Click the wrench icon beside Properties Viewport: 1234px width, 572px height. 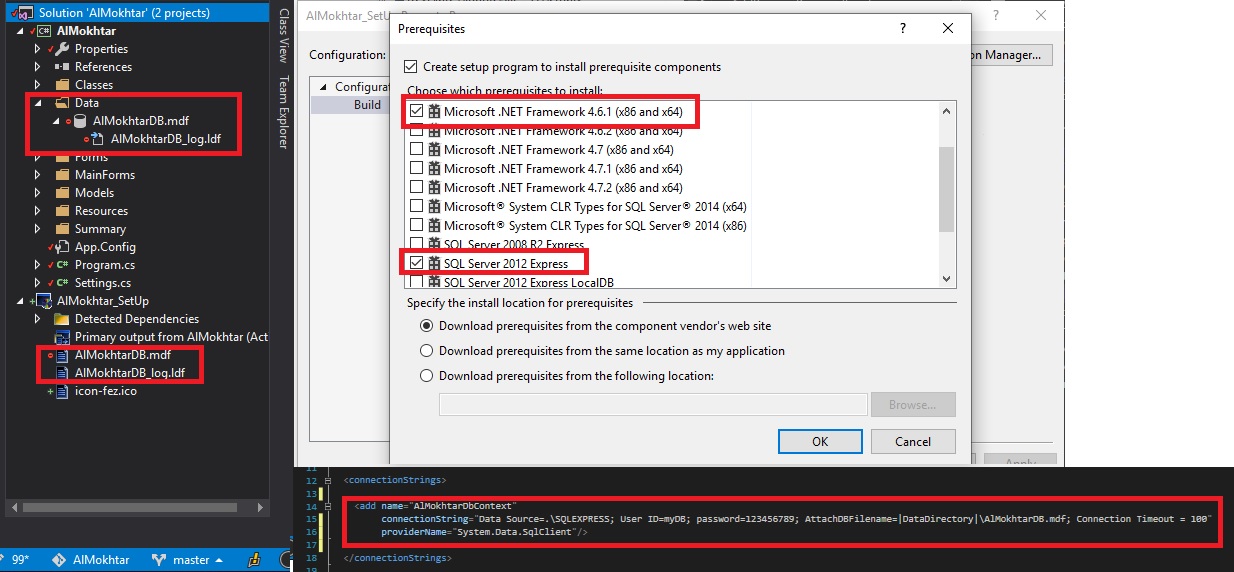[x=62, y=49]
